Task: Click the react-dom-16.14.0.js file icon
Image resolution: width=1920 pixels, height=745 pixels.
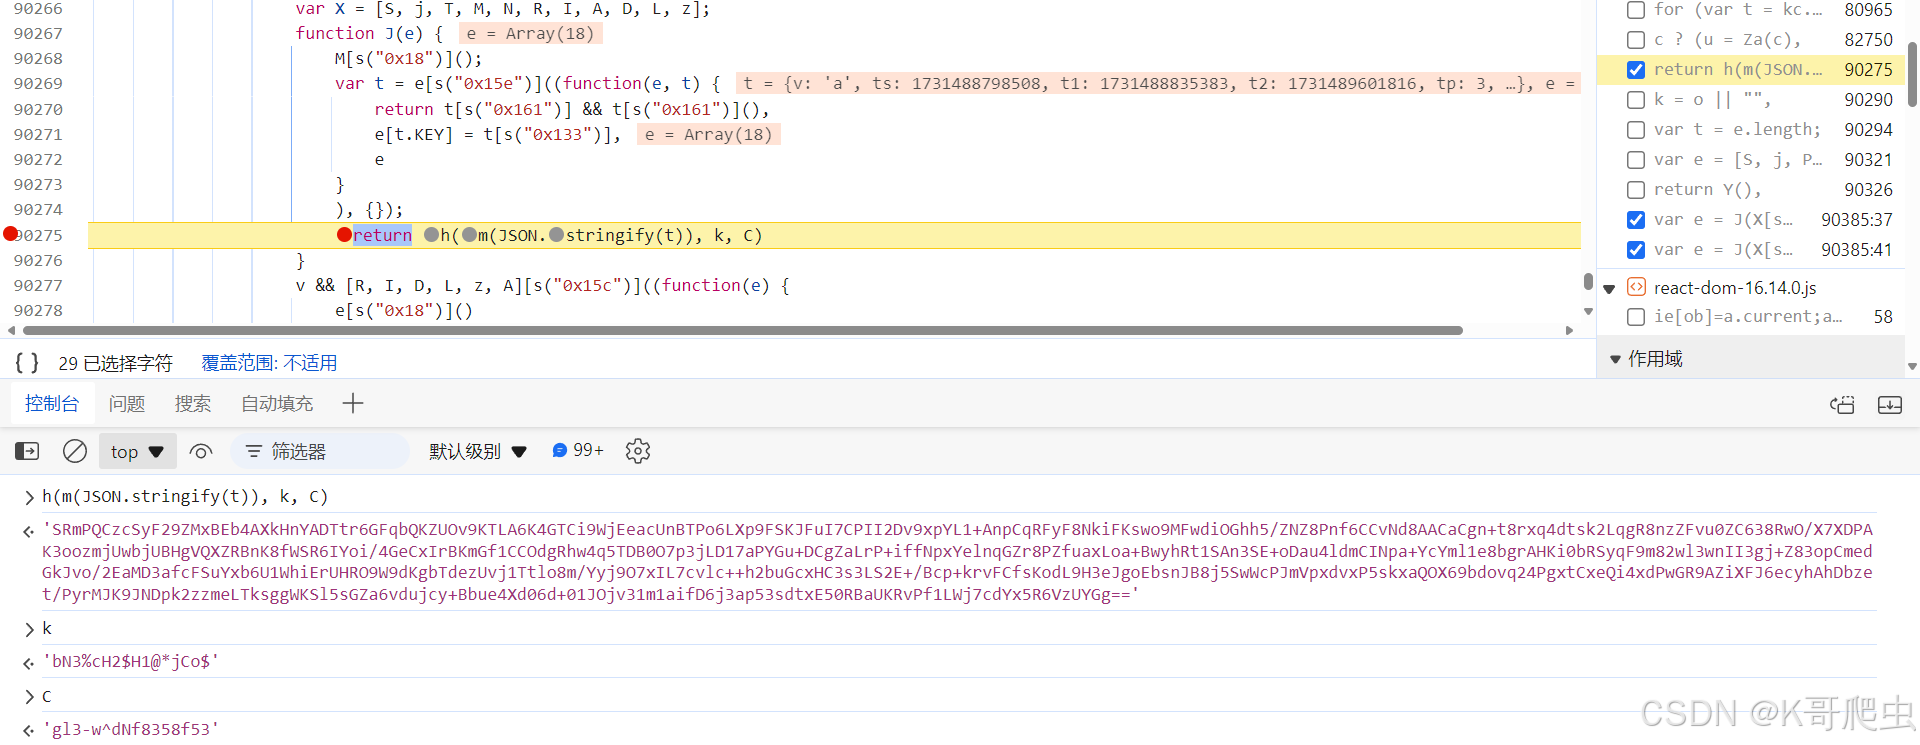Action: click(x=1636, y=287)
